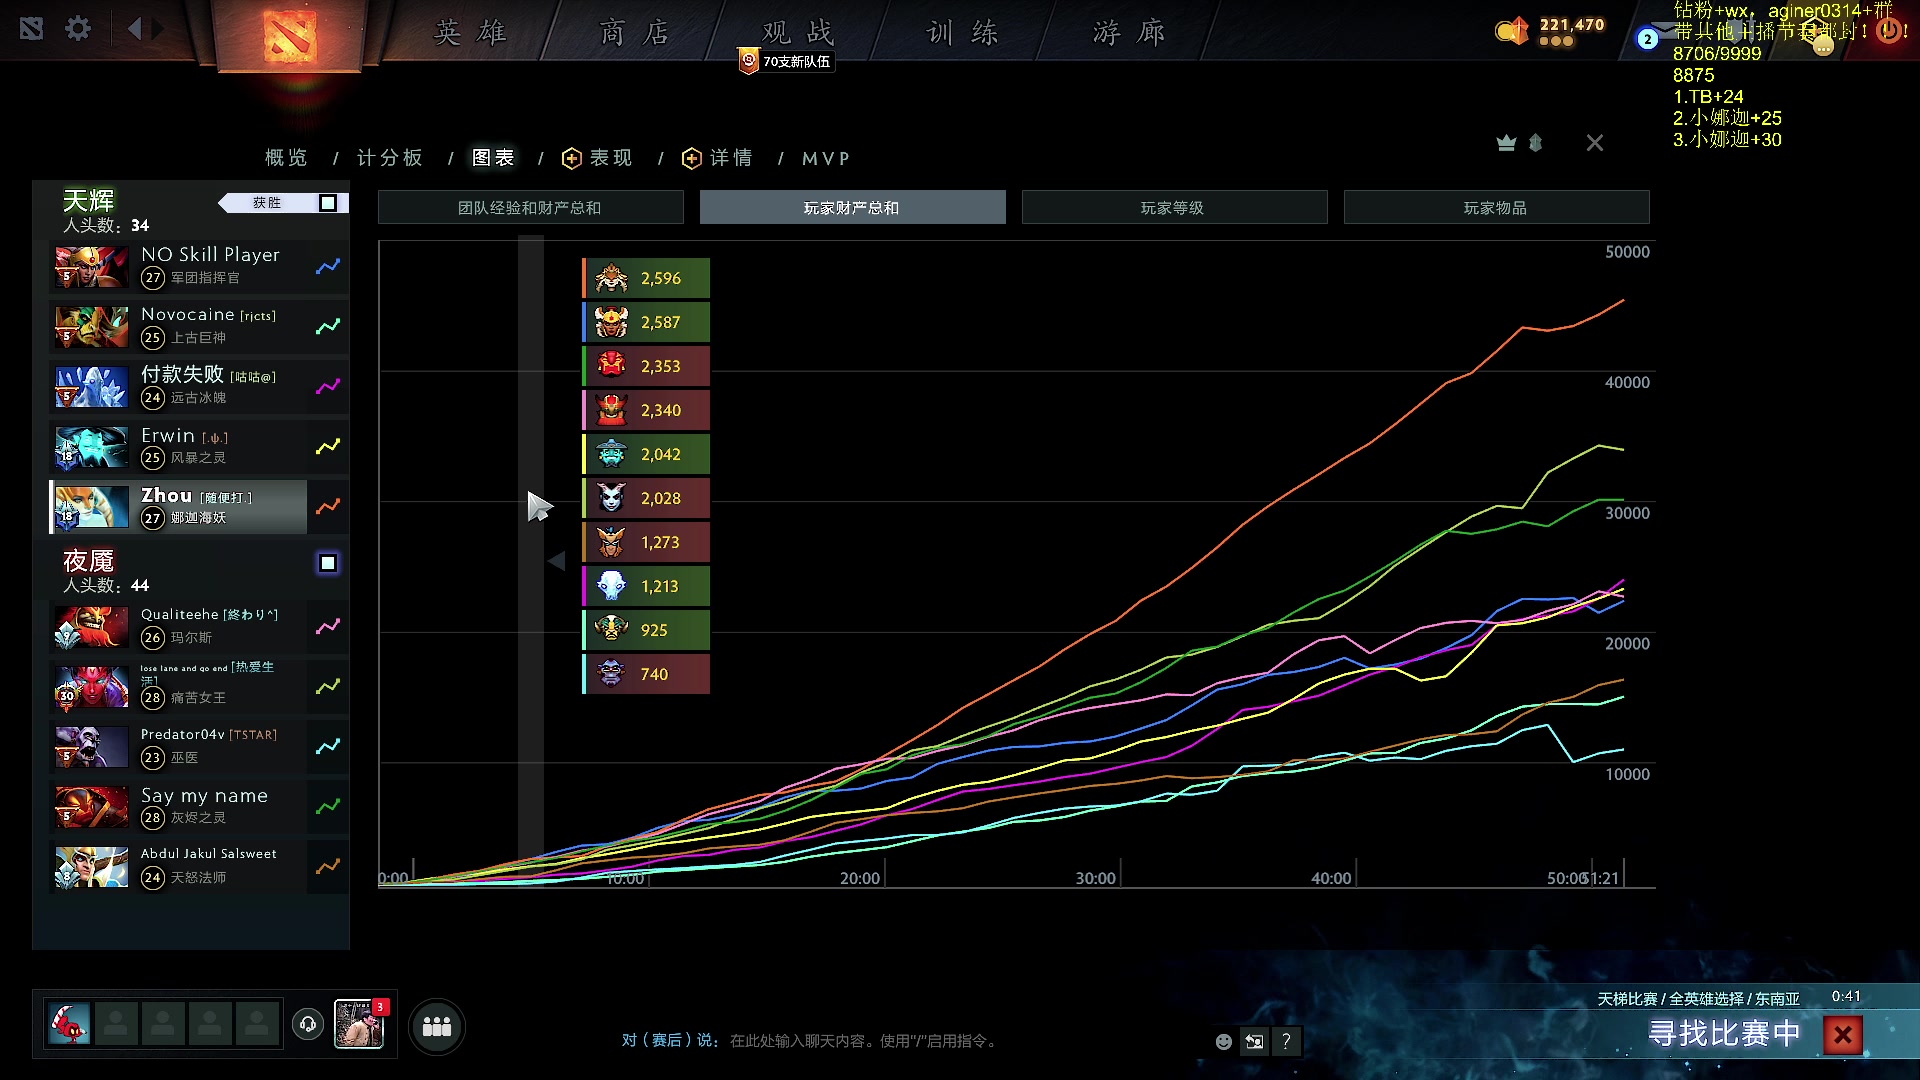
Task: Cancel match search with red X
Action: click(x=1843, y=1035)
